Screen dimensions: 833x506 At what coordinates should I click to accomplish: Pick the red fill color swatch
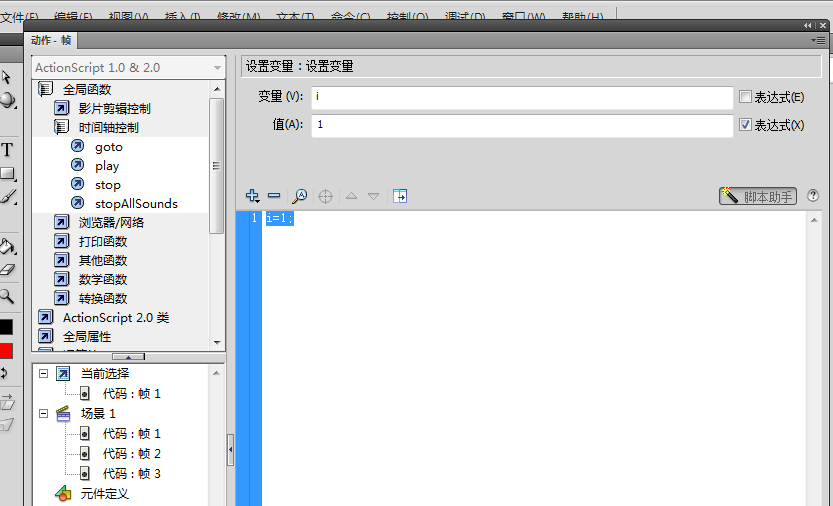click(6, 351)
